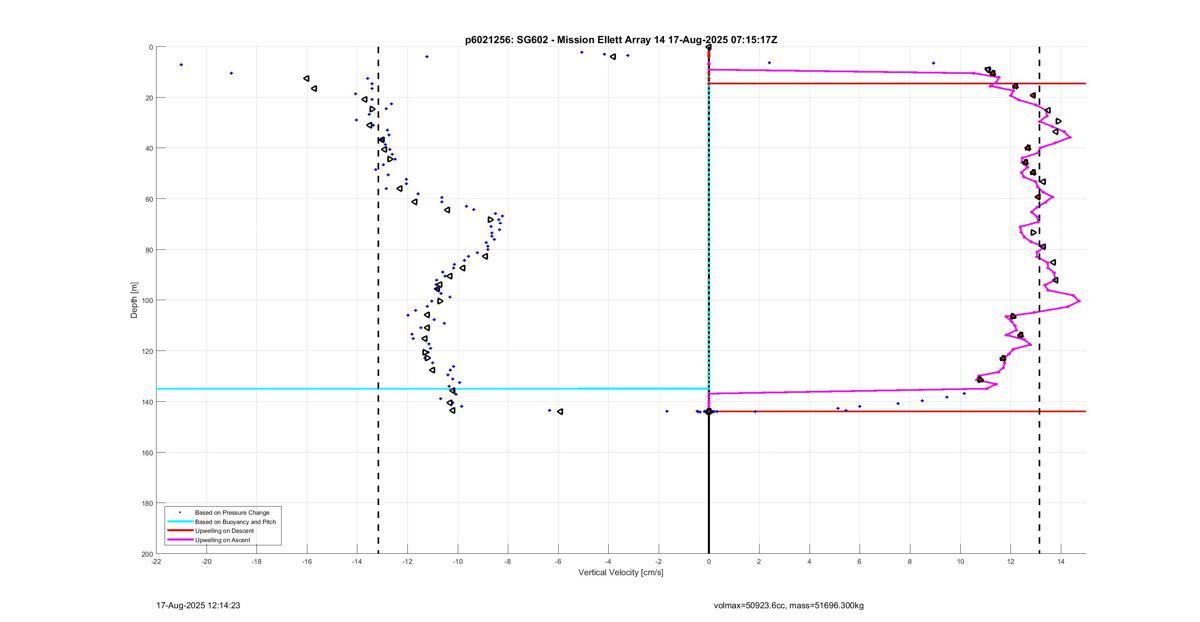Click depth-axis tick label '100'
Viewport: 1200px width, 622px height.
pos(146,300)
